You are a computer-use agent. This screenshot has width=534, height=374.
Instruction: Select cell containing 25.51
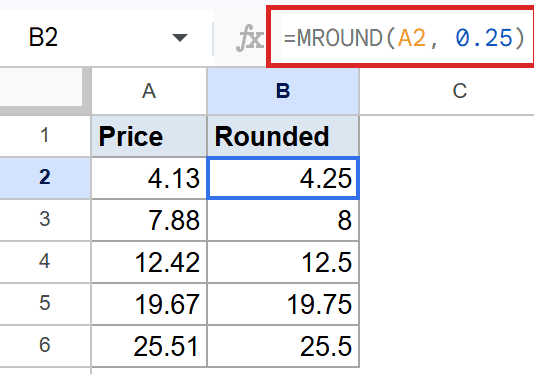tap(149, 346)
